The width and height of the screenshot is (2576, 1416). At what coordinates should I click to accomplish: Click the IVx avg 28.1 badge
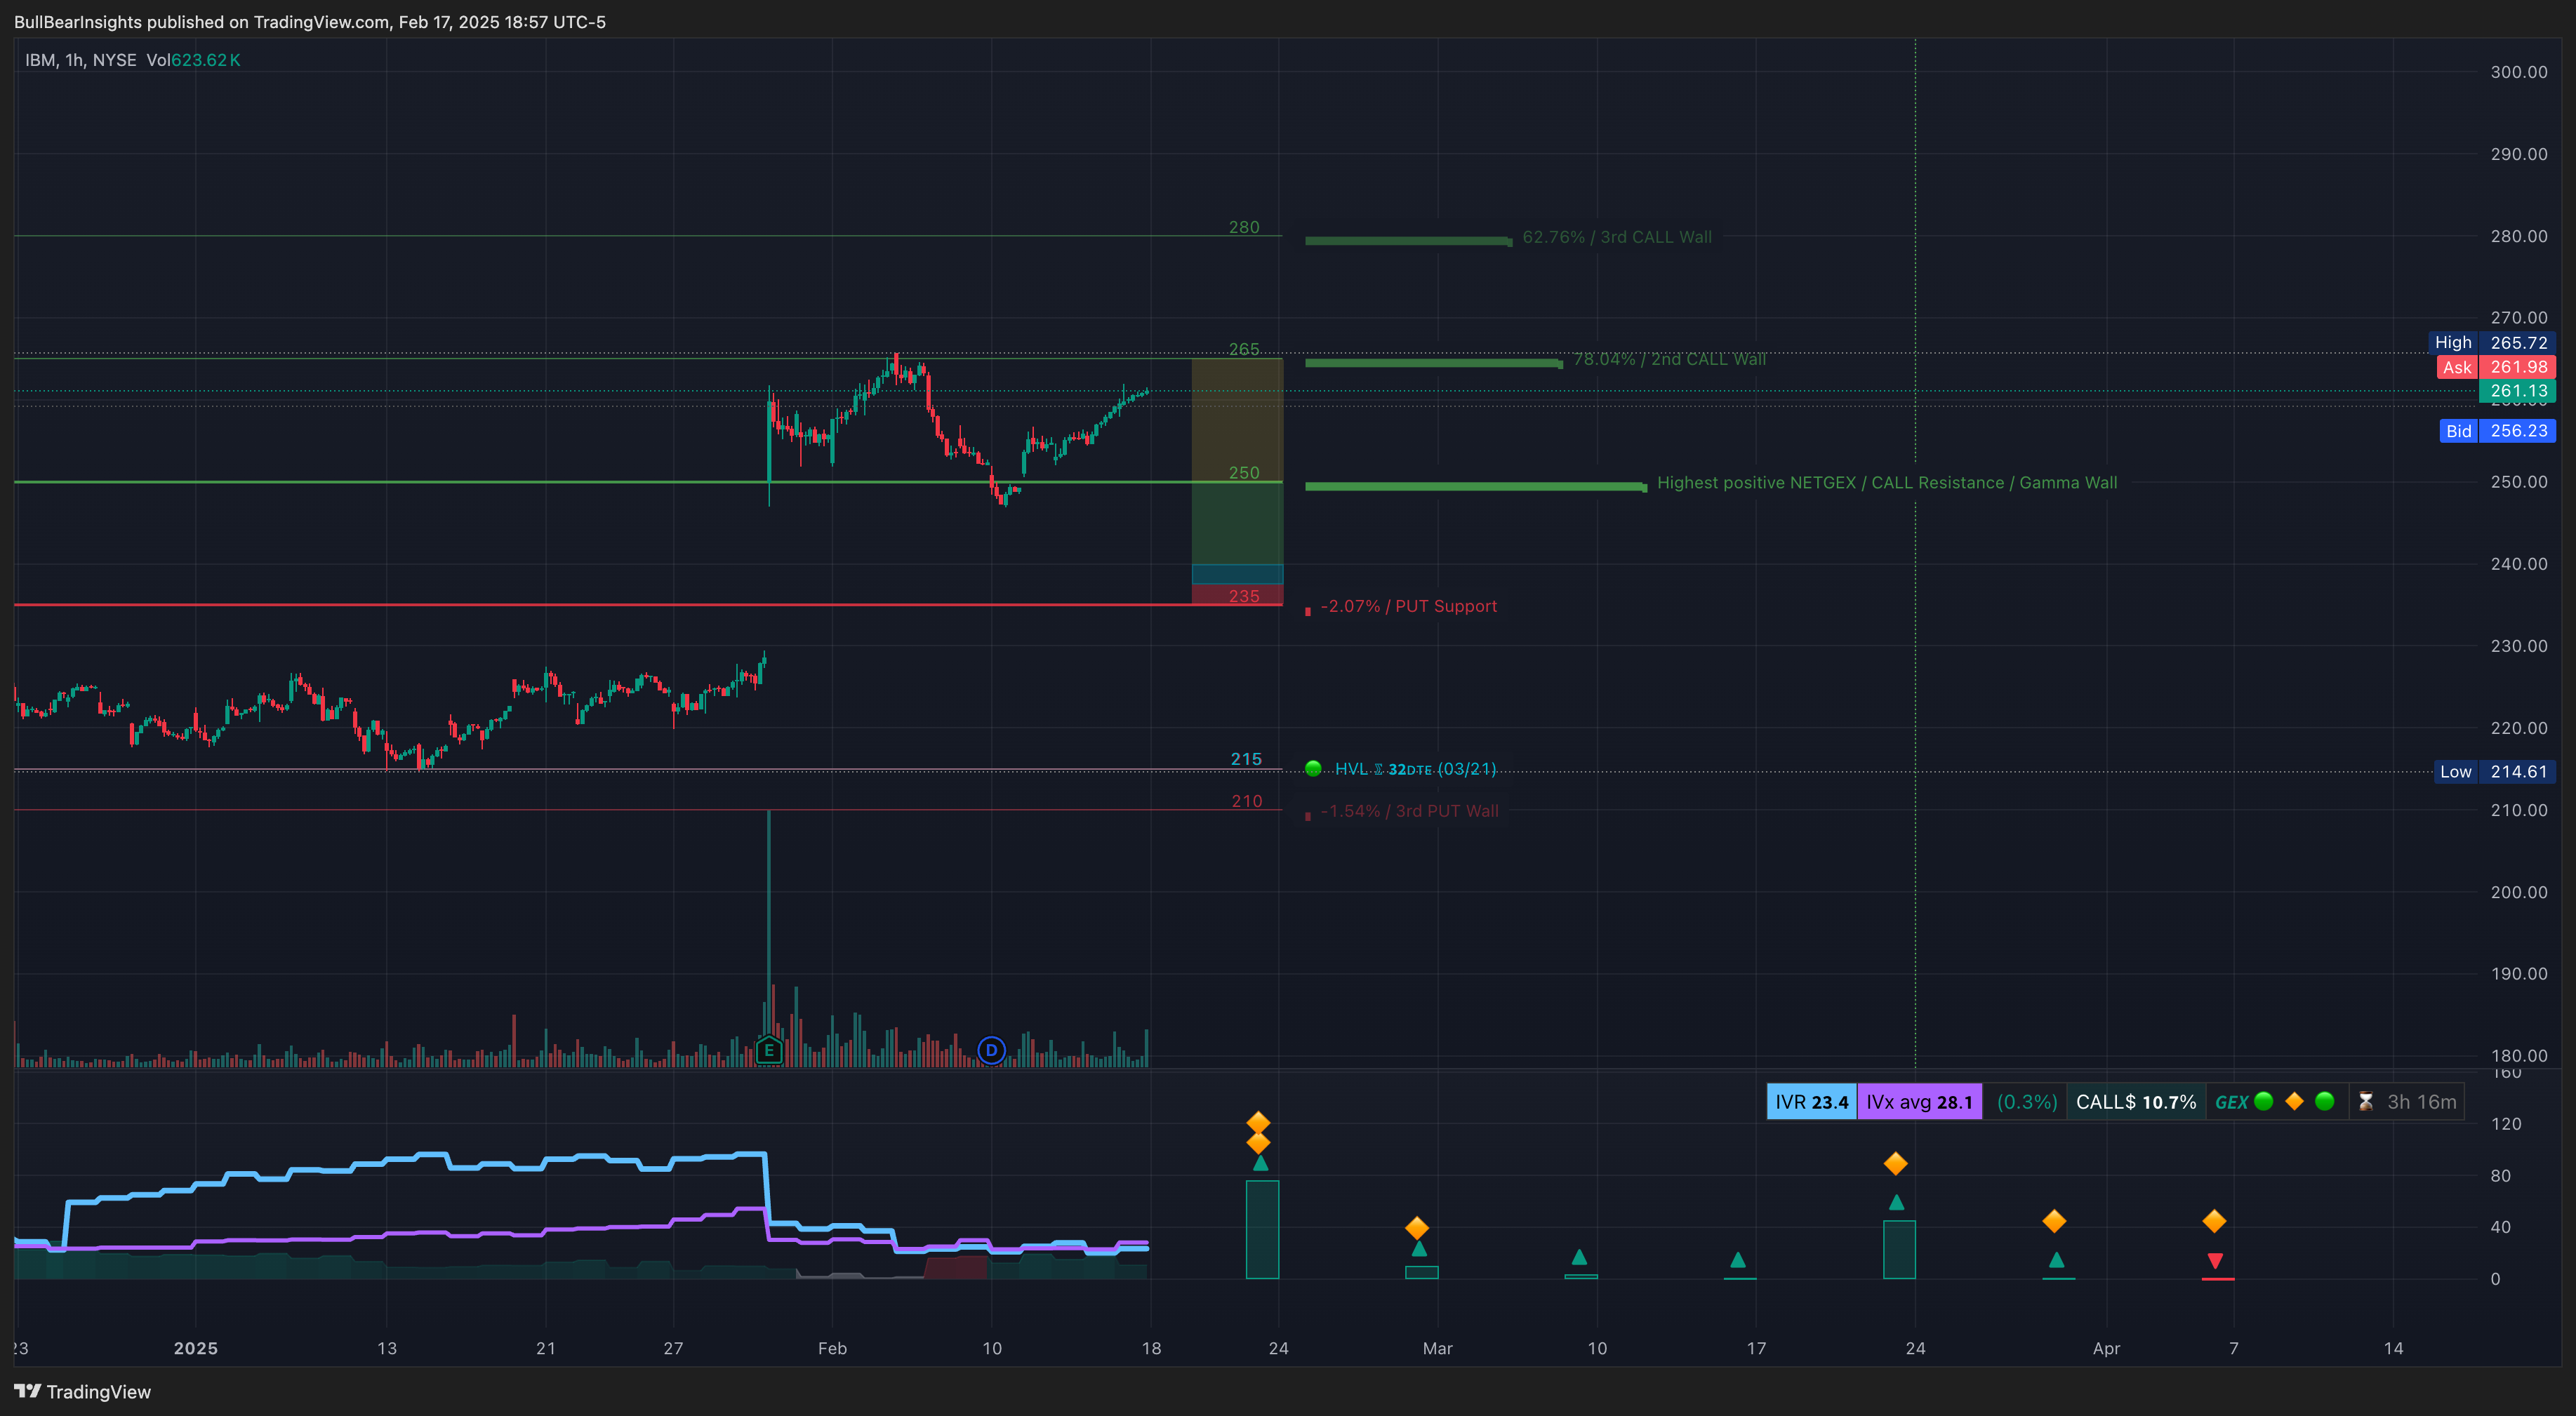1919,1102
